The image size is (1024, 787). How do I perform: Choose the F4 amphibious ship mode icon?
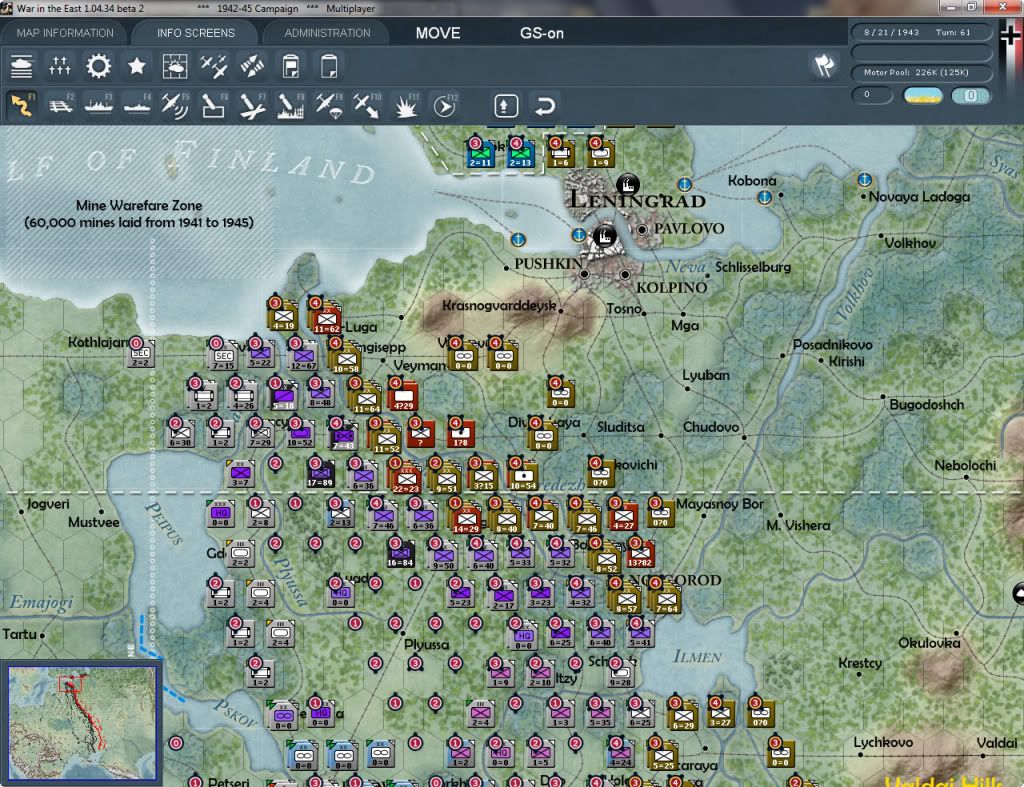(136, 105)
